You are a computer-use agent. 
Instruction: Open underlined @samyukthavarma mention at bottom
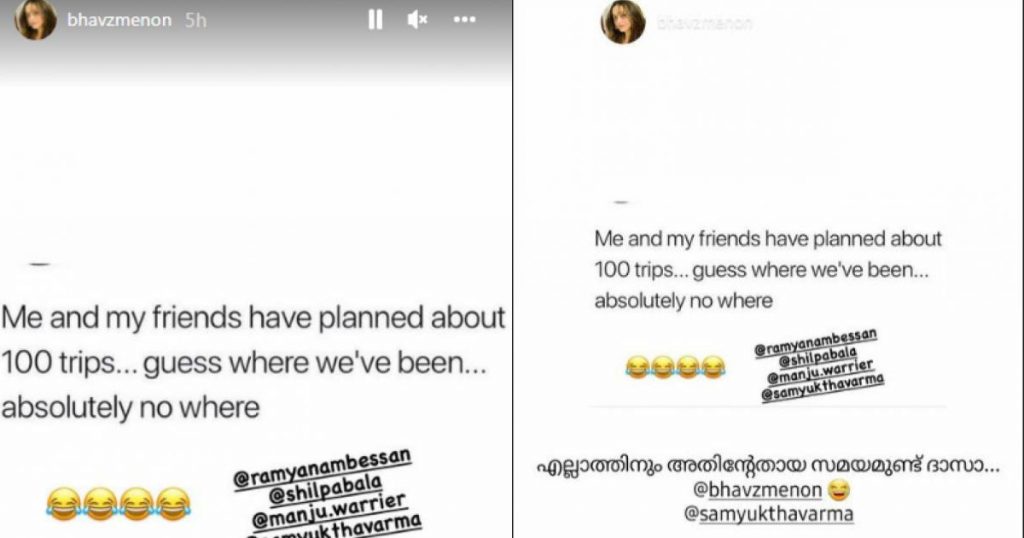pyautogui.click(x=768, y=514)
